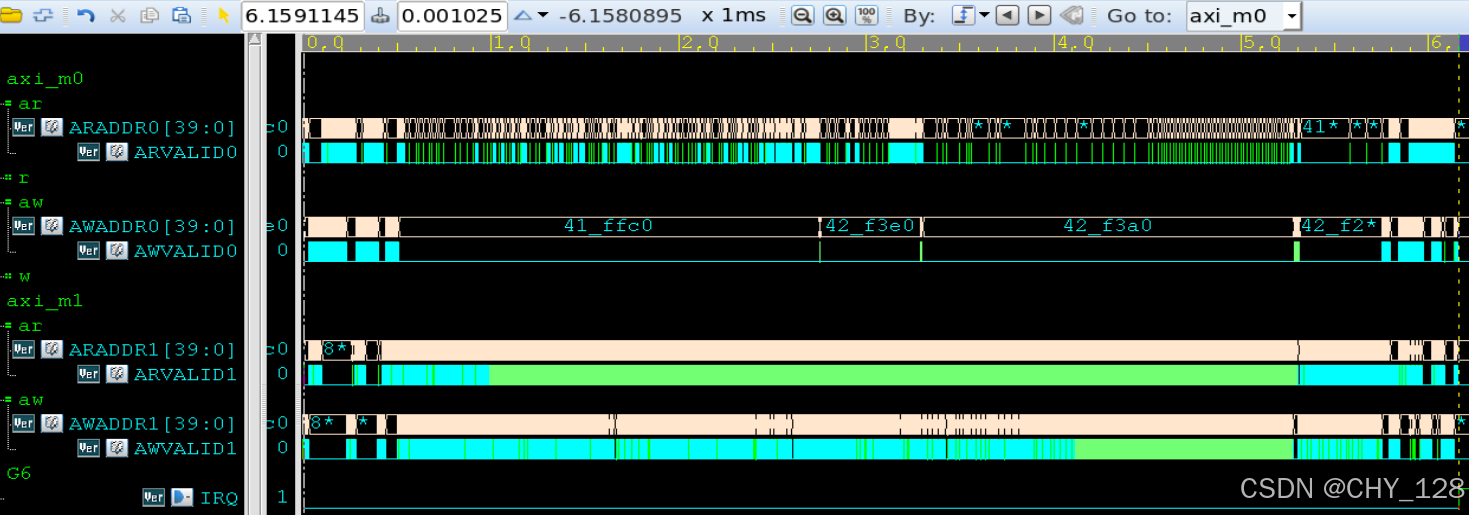The height and width of the screenshot is (515, 1469).
Task: Click the 42_f3e0 value on AWADDR0 waveform
Action: pos(870,226)
